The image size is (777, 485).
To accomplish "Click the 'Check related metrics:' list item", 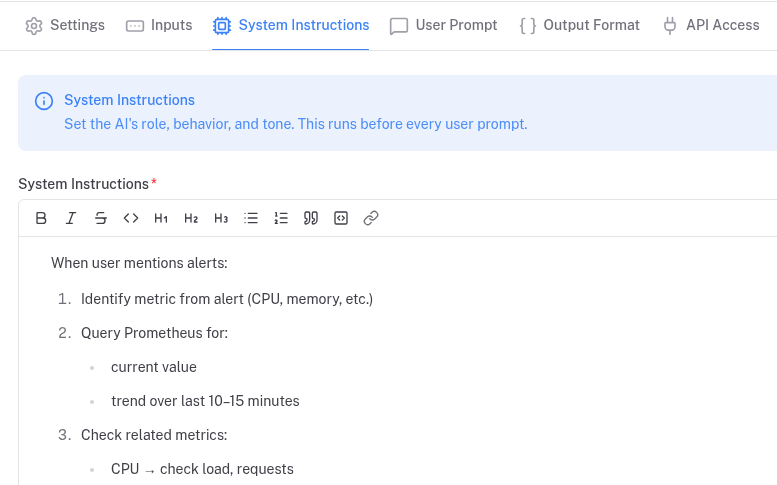I will pyautogui.click(x=154, y=435).
